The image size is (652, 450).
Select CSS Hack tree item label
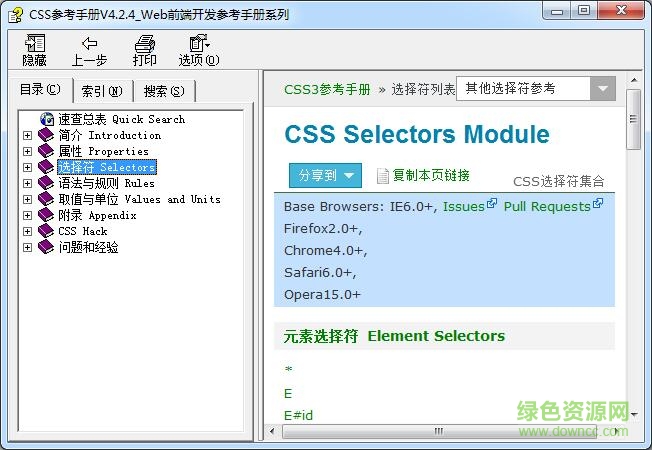click(x=83, y=231)
